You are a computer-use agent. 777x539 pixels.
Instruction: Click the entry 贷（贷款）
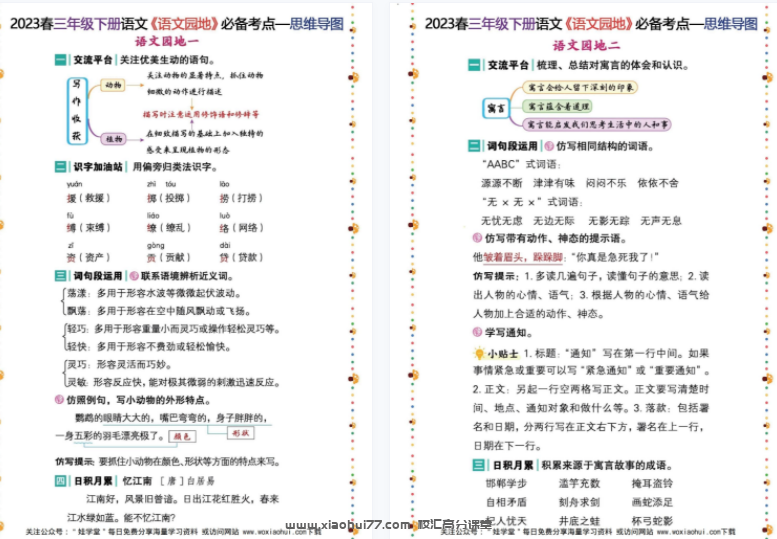241,258
